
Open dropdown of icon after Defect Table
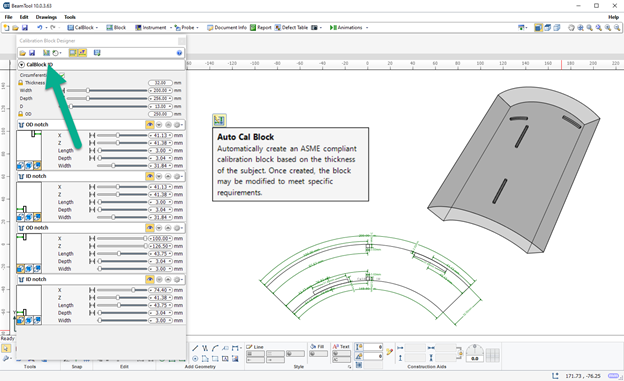click(x=321, y=28)
